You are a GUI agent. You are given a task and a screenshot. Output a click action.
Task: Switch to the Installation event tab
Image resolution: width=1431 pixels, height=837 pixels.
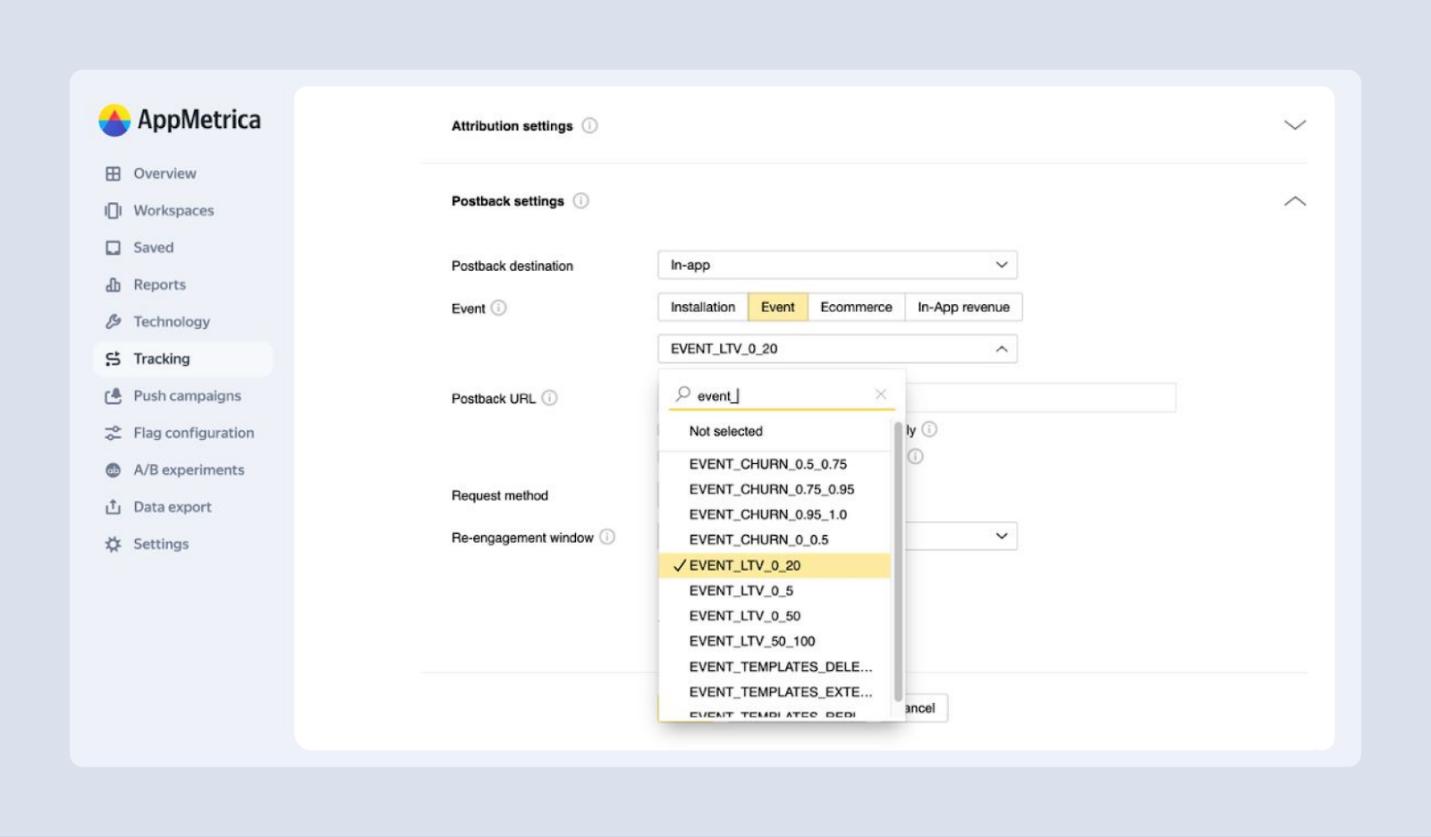click(x=702, y=307)
